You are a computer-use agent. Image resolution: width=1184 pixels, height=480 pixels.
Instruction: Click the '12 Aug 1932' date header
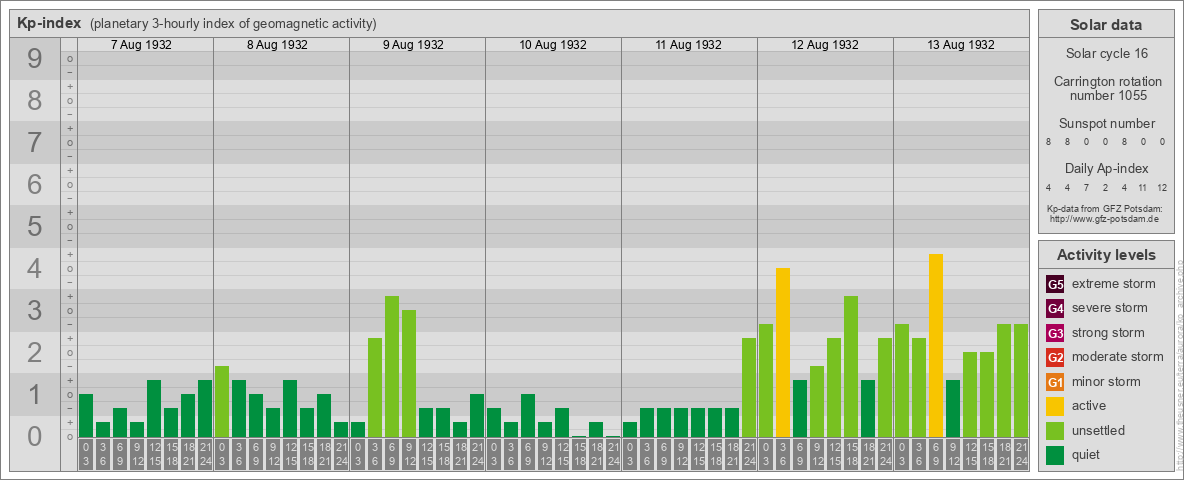pos(825,45)
